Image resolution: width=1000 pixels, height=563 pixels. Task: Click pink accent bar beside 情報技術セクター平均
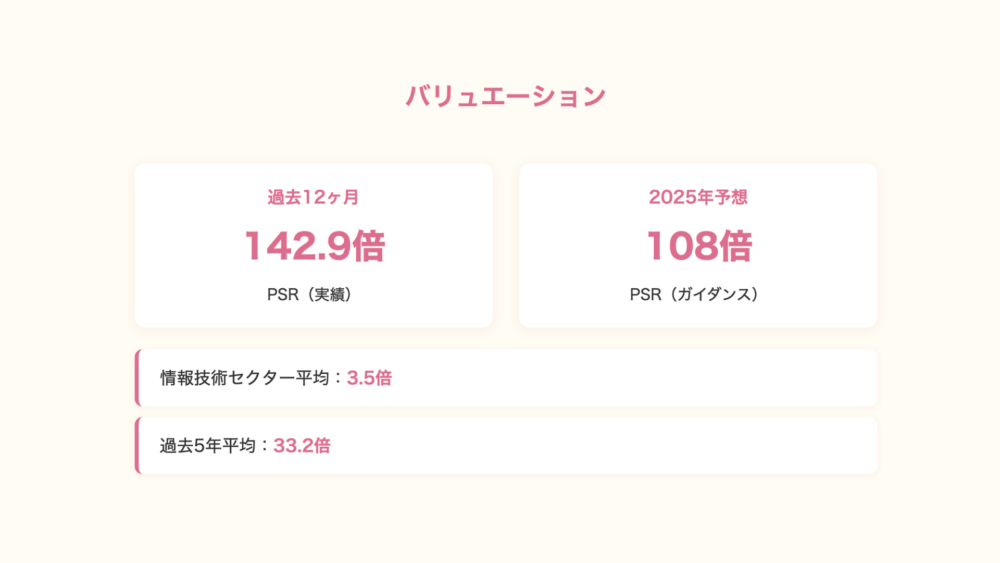click(137, 378)
